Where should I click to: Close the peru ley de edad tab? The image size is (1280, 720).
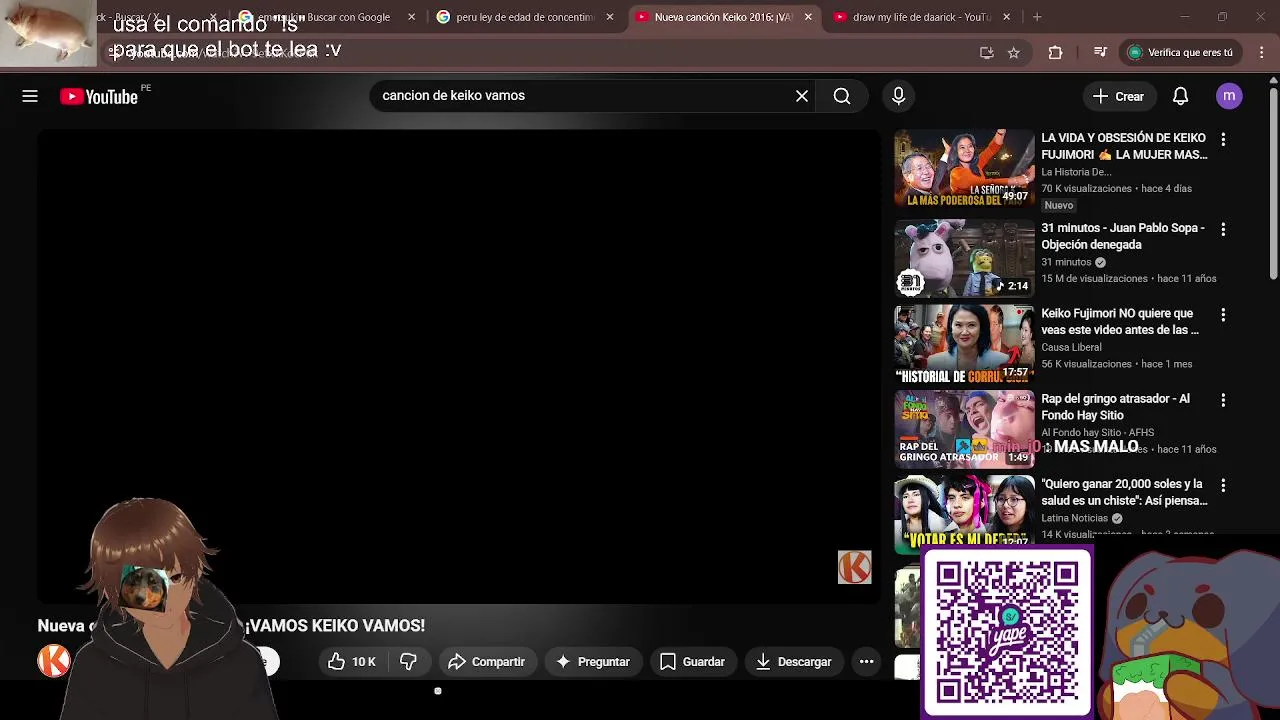coord(610,17)
